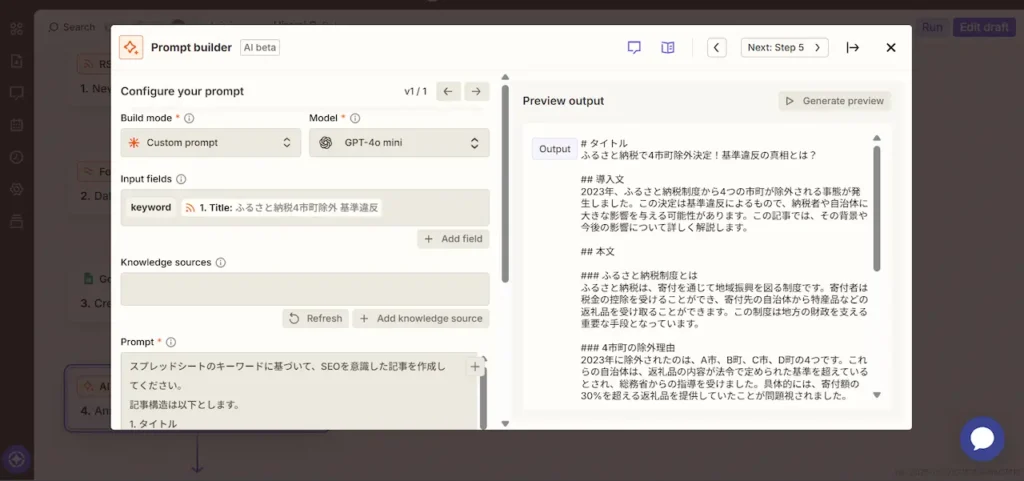The height and width of the screenshot is (481, 1024).
Task: Click Build mode info icon
Action: tap(189, 118)
